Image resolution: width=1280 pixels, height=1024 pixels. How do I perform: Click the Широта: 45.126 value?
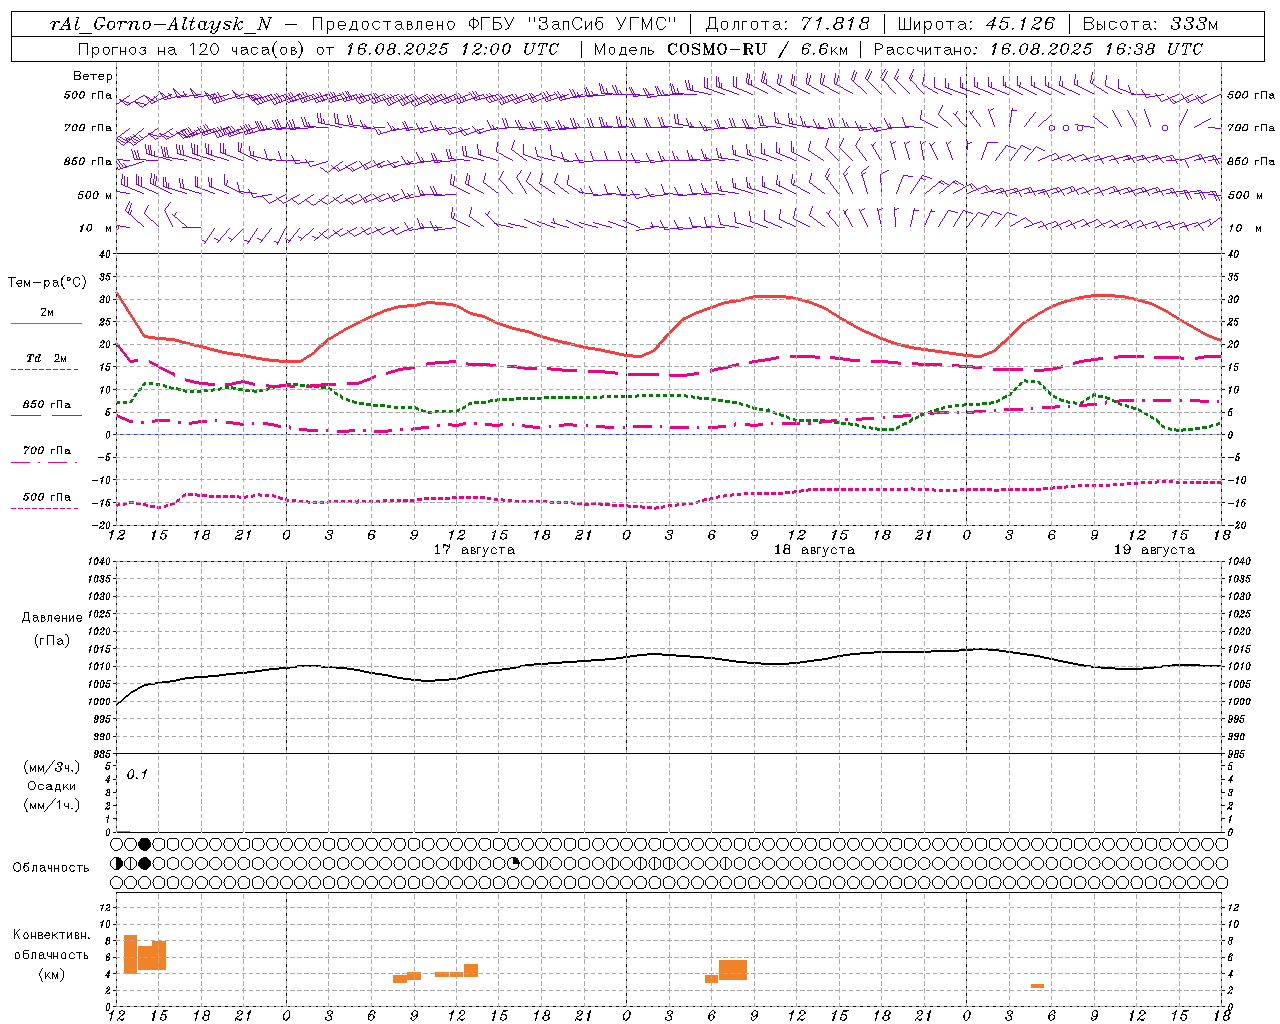point(976,24)
